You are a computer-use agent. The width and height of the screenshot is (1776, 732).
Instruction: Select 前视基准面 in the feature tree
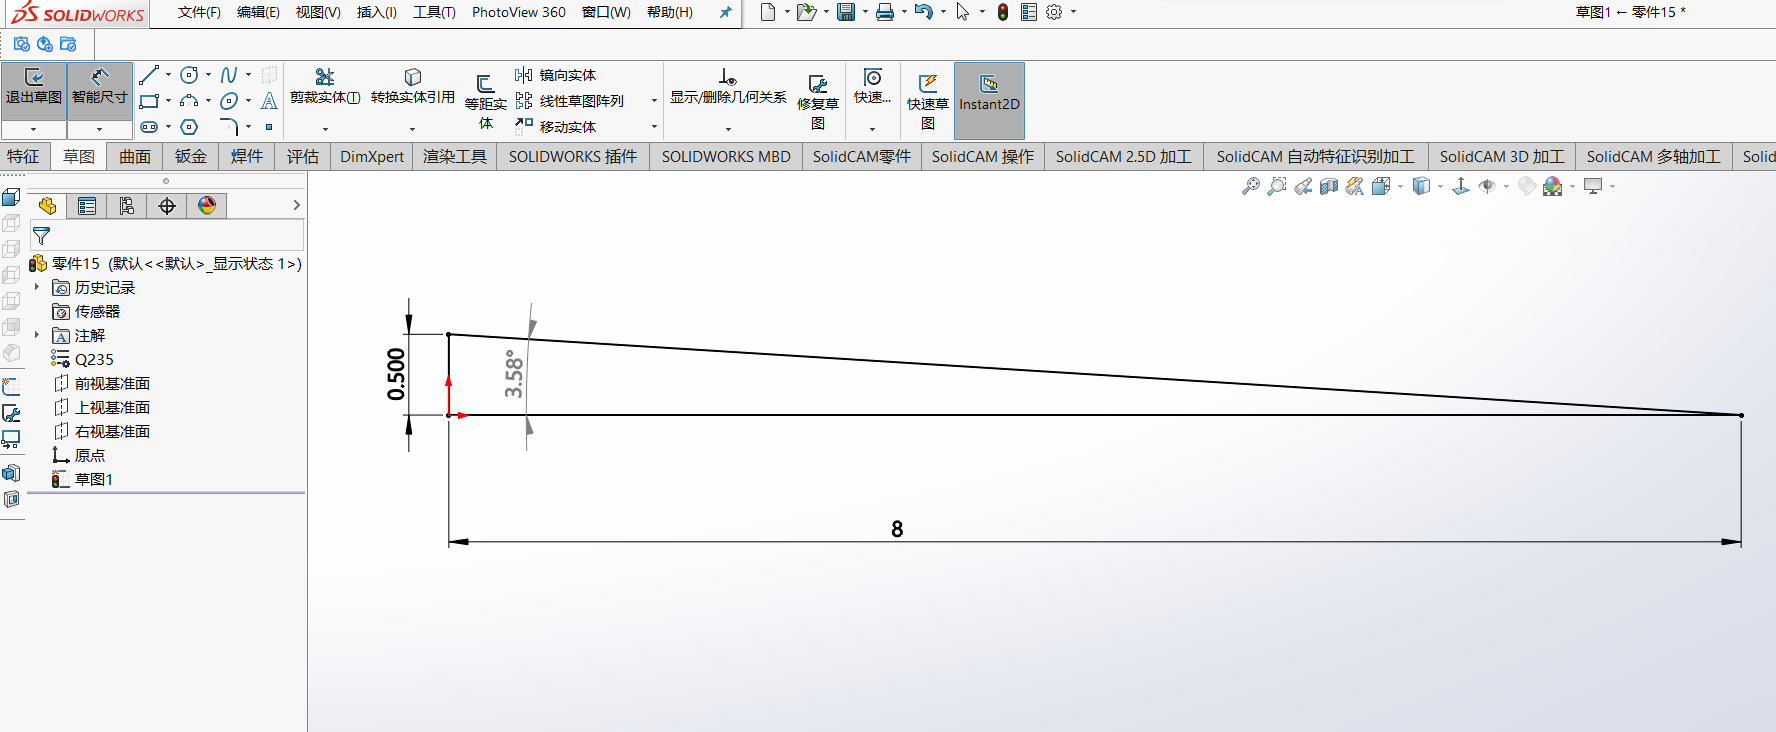(112, 383)
